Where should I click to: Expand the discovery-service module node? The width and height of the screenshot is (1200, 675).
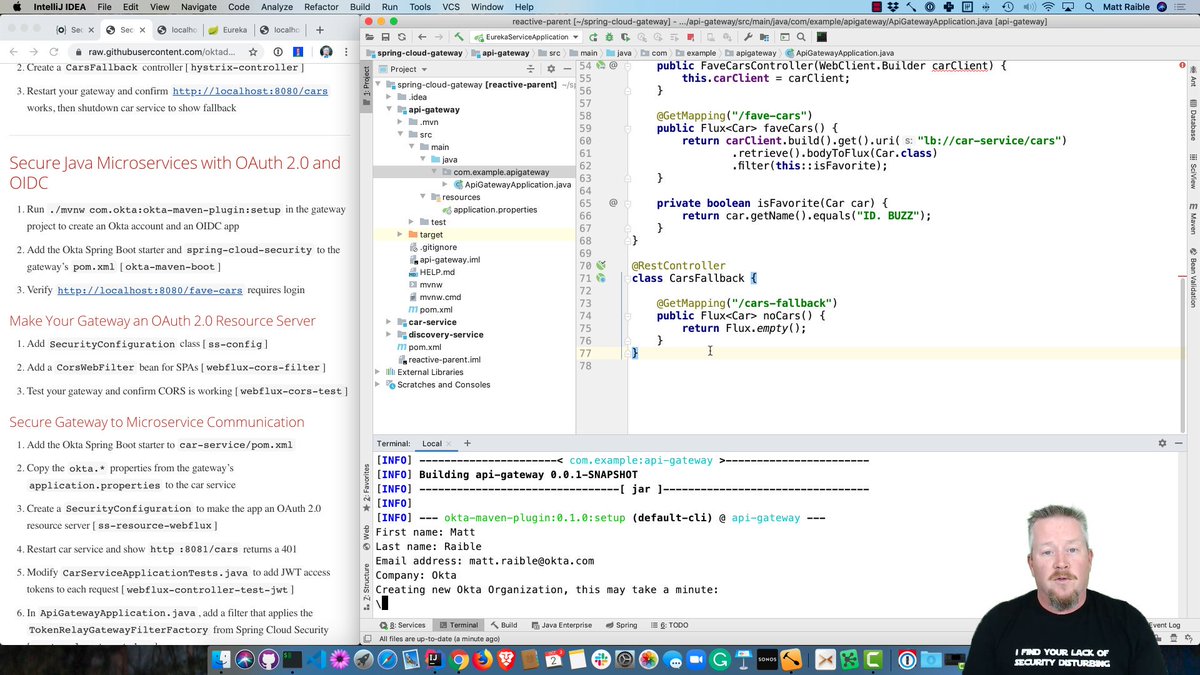click(x=389, y=335)
